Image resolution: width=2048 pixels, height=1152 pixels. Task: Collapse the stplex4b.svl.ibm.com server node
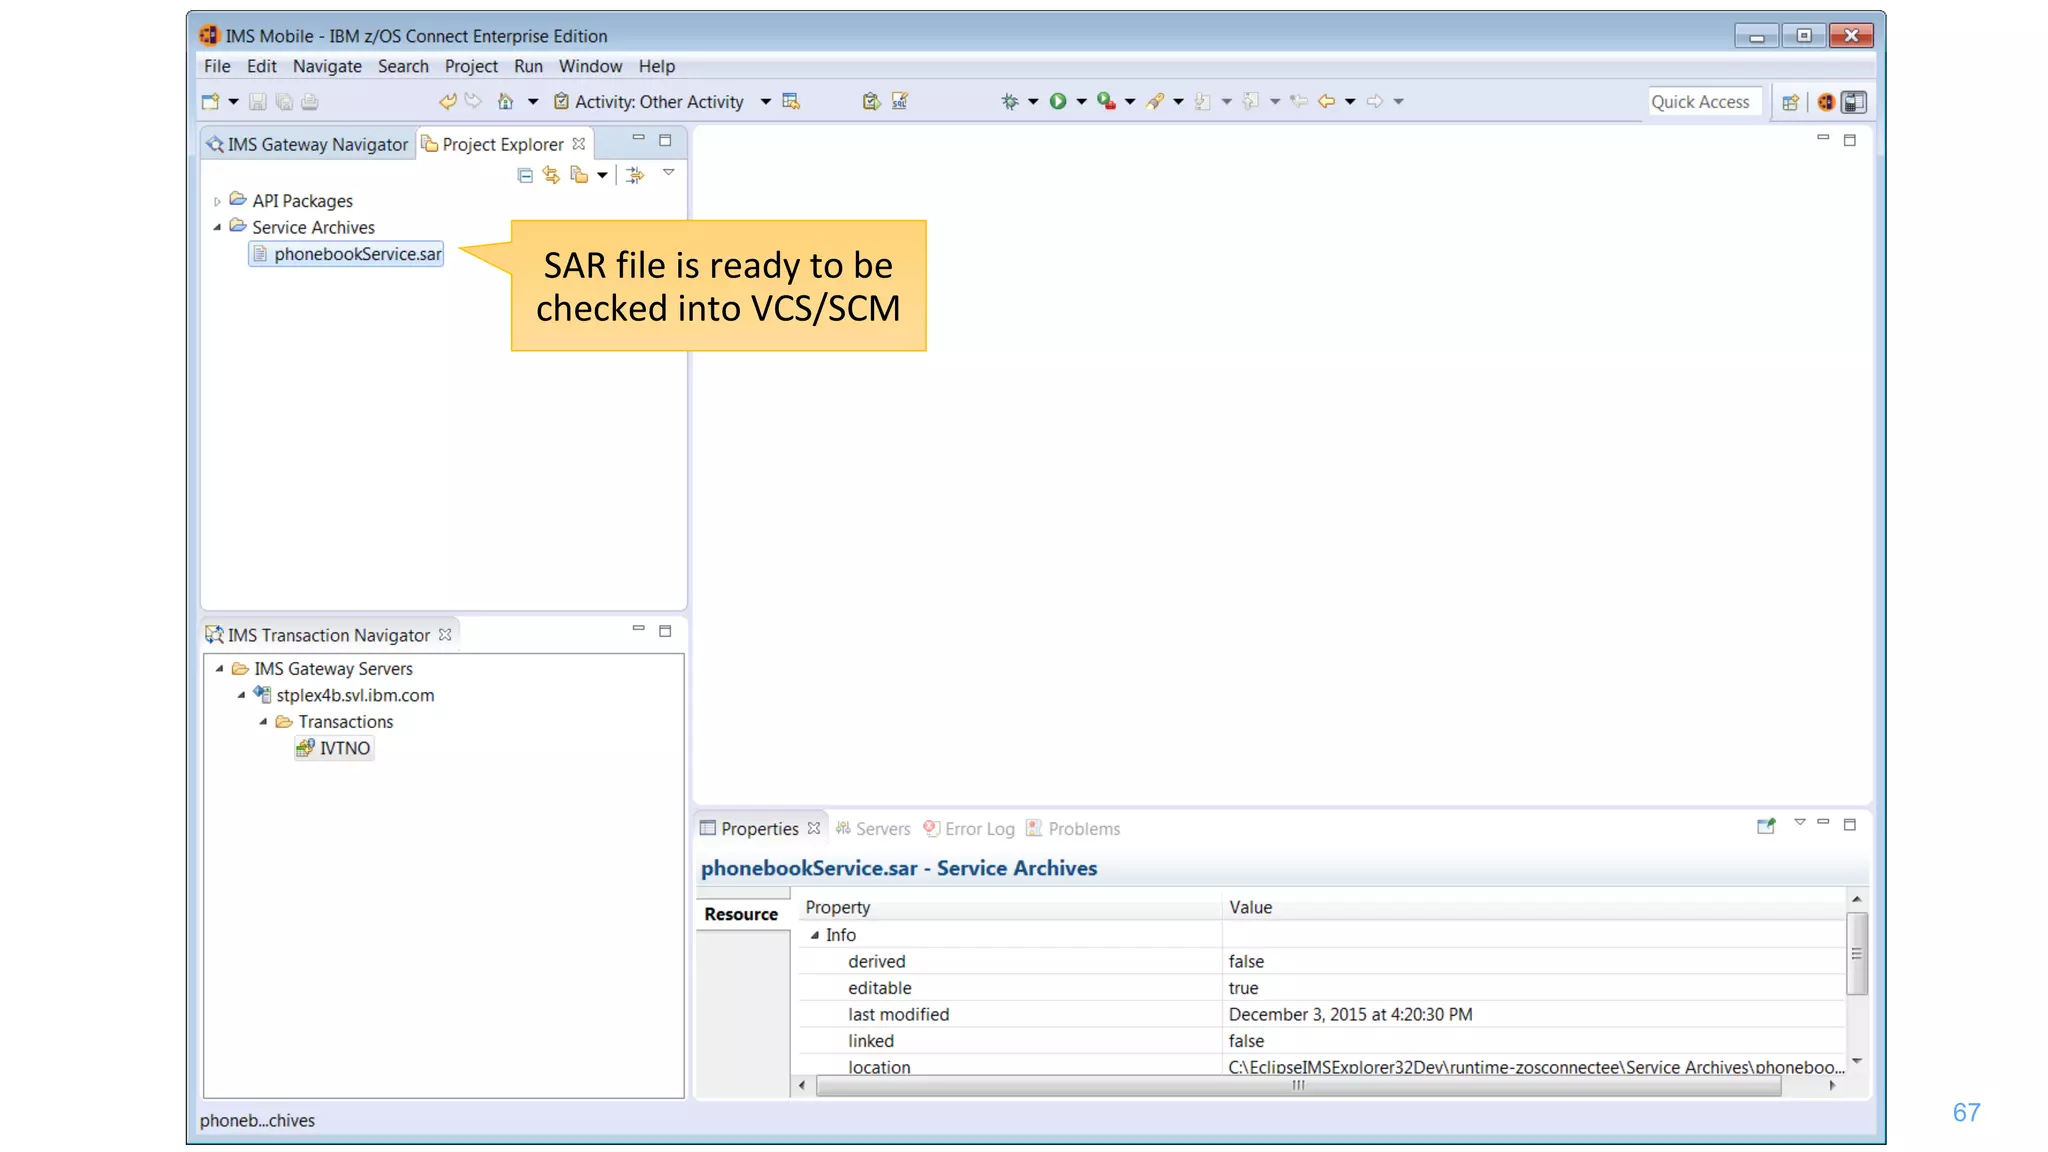(x=241, y=695)
